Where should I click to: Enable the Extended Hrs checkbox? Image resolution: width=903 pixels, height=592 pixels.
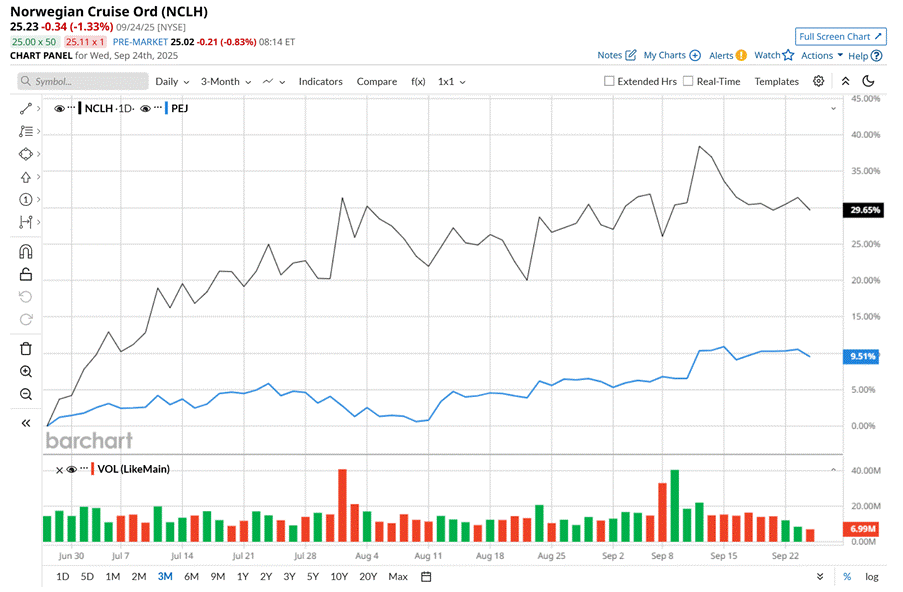[x=609, y=81]
